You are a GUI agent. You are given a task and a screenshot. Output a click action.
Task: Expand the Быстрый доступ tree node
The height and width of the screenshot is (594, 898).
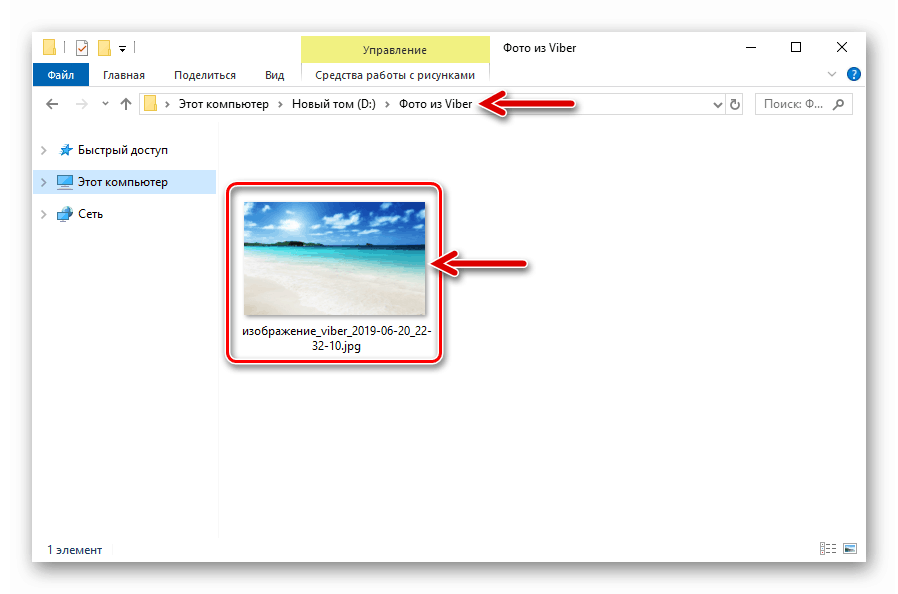click(x=44, y=150)
